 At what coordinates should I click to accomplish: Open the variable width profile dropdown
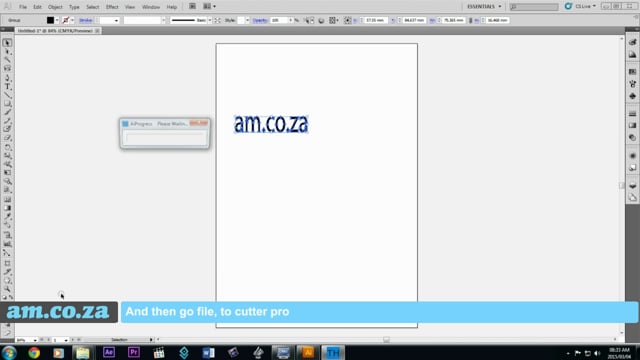click(x=164, y=20)
